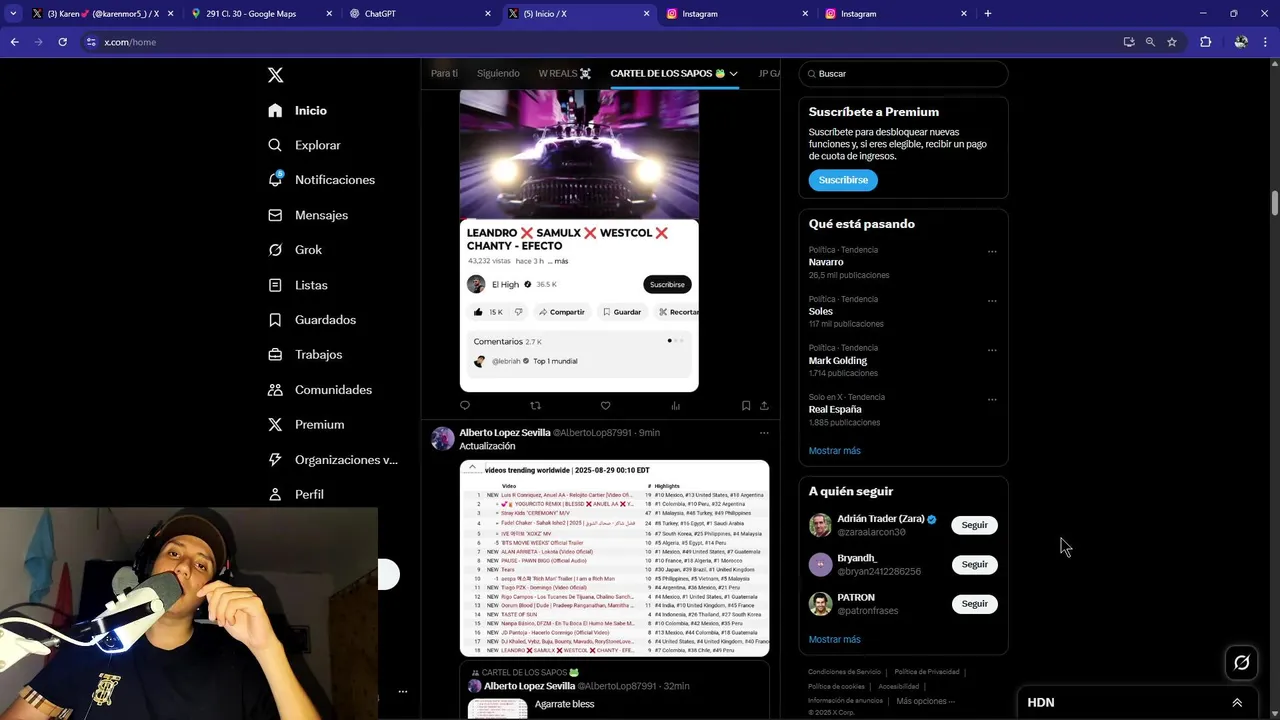This screenshot has height=720, width=1280.
Task: Open the Listas icon
Action: pos(275,285)
